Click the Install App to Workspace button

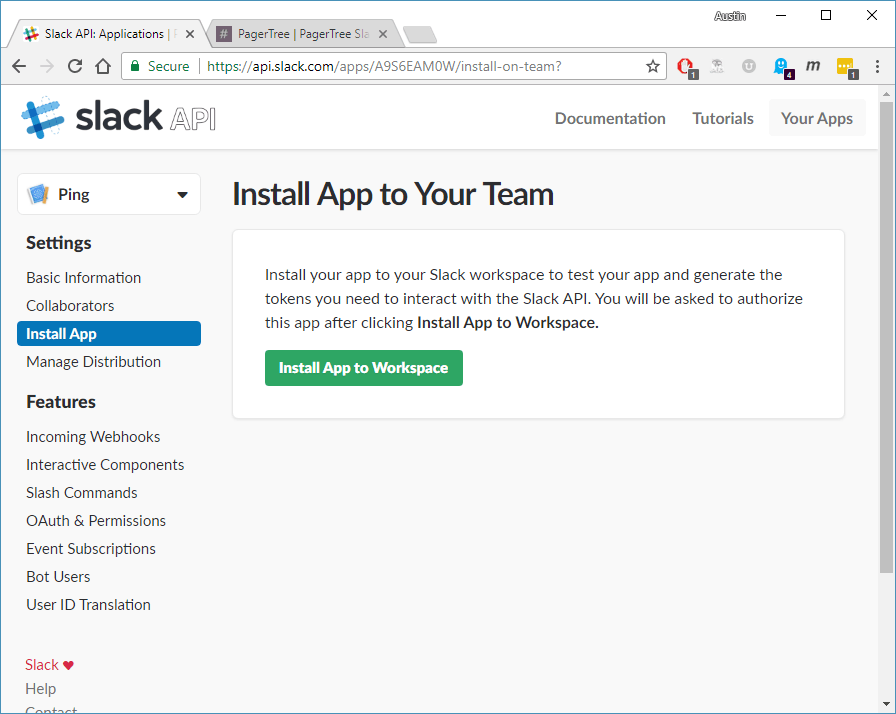(x=363, y=368)
